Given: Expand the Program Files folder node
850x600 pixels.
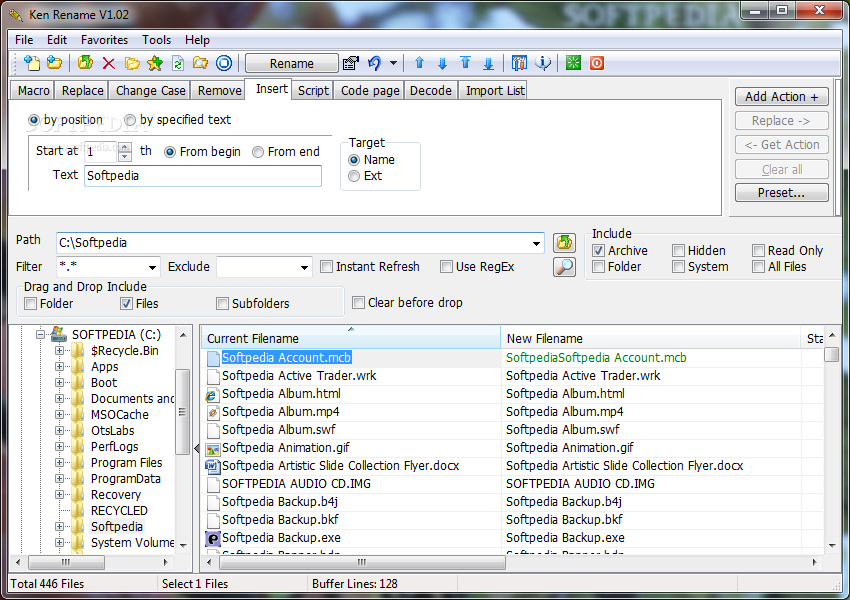Looking at the screenshot, I should pos(60,463).
